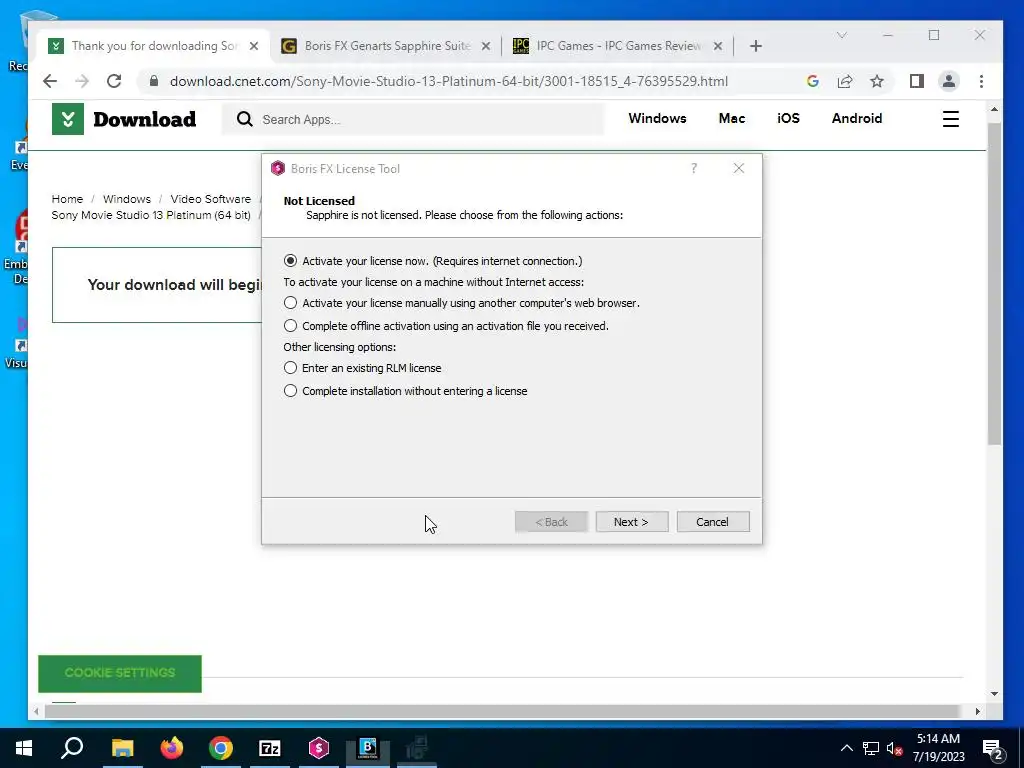Open File Explorer from taskbar
Image resolution: width=1024 pixels, height=768 pixels.
pos(122,748)
